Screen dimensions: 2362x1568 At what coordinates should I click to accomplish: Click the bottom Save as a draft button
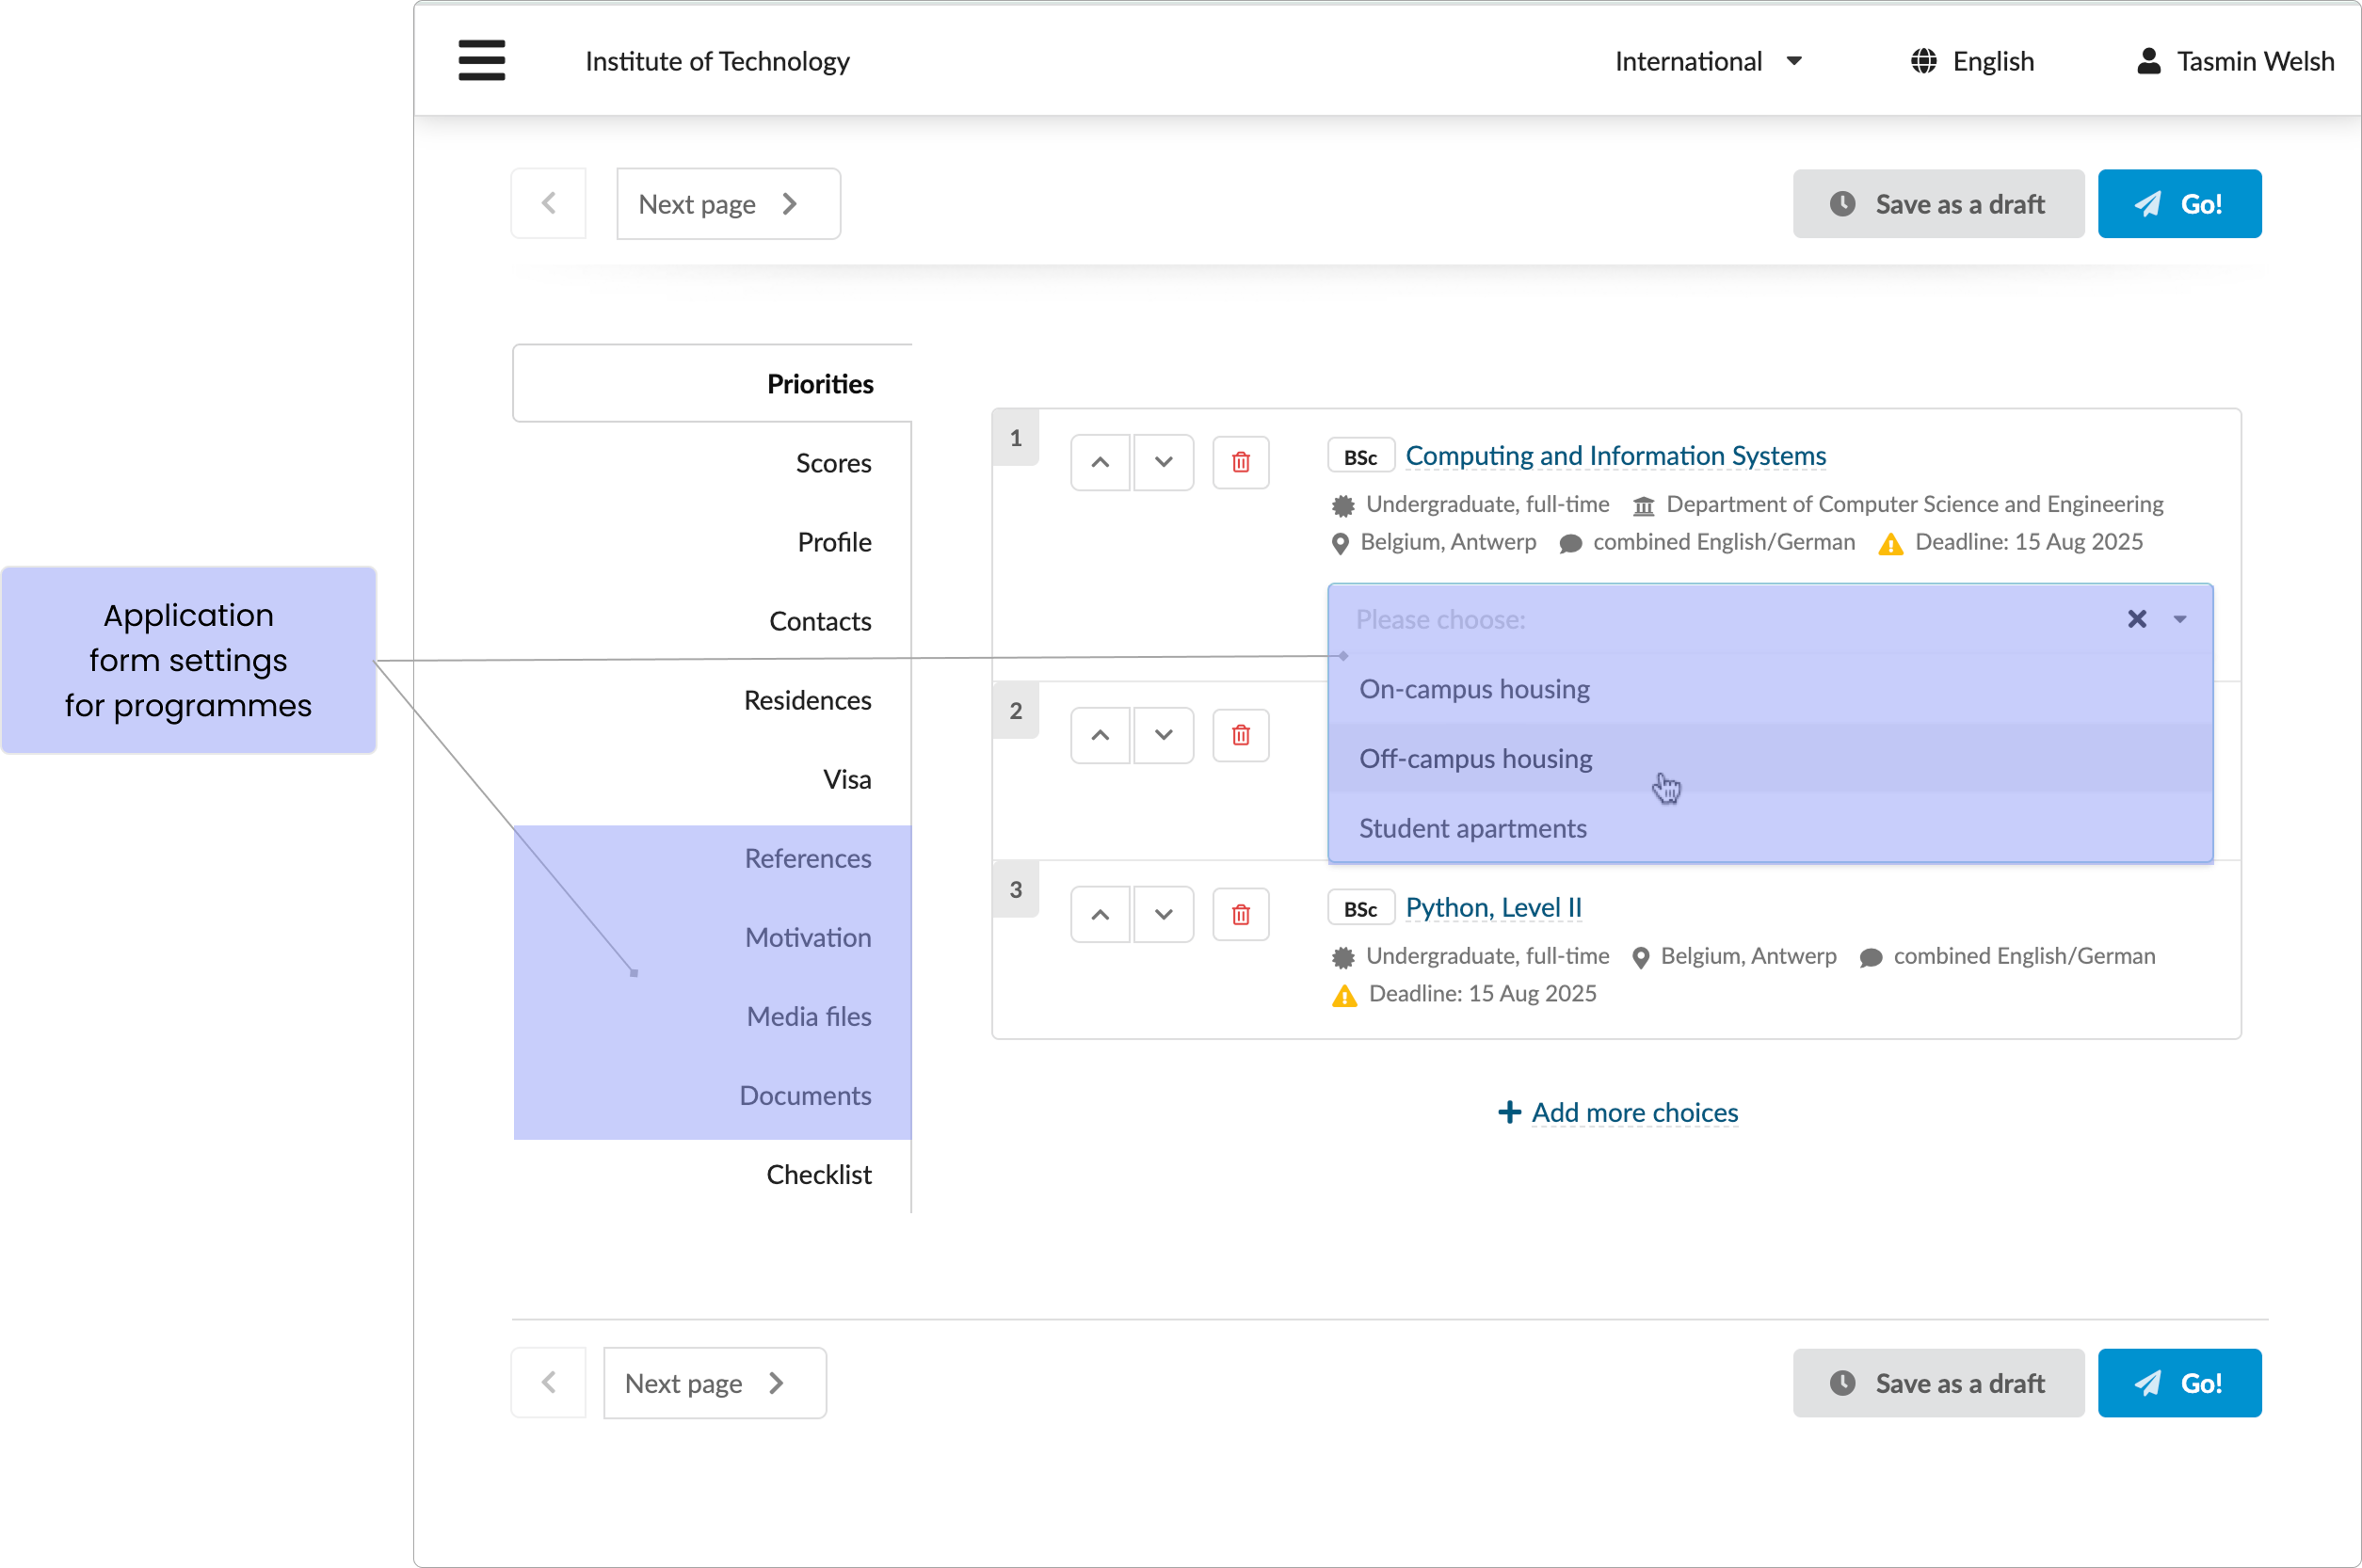(1938, 1383)
